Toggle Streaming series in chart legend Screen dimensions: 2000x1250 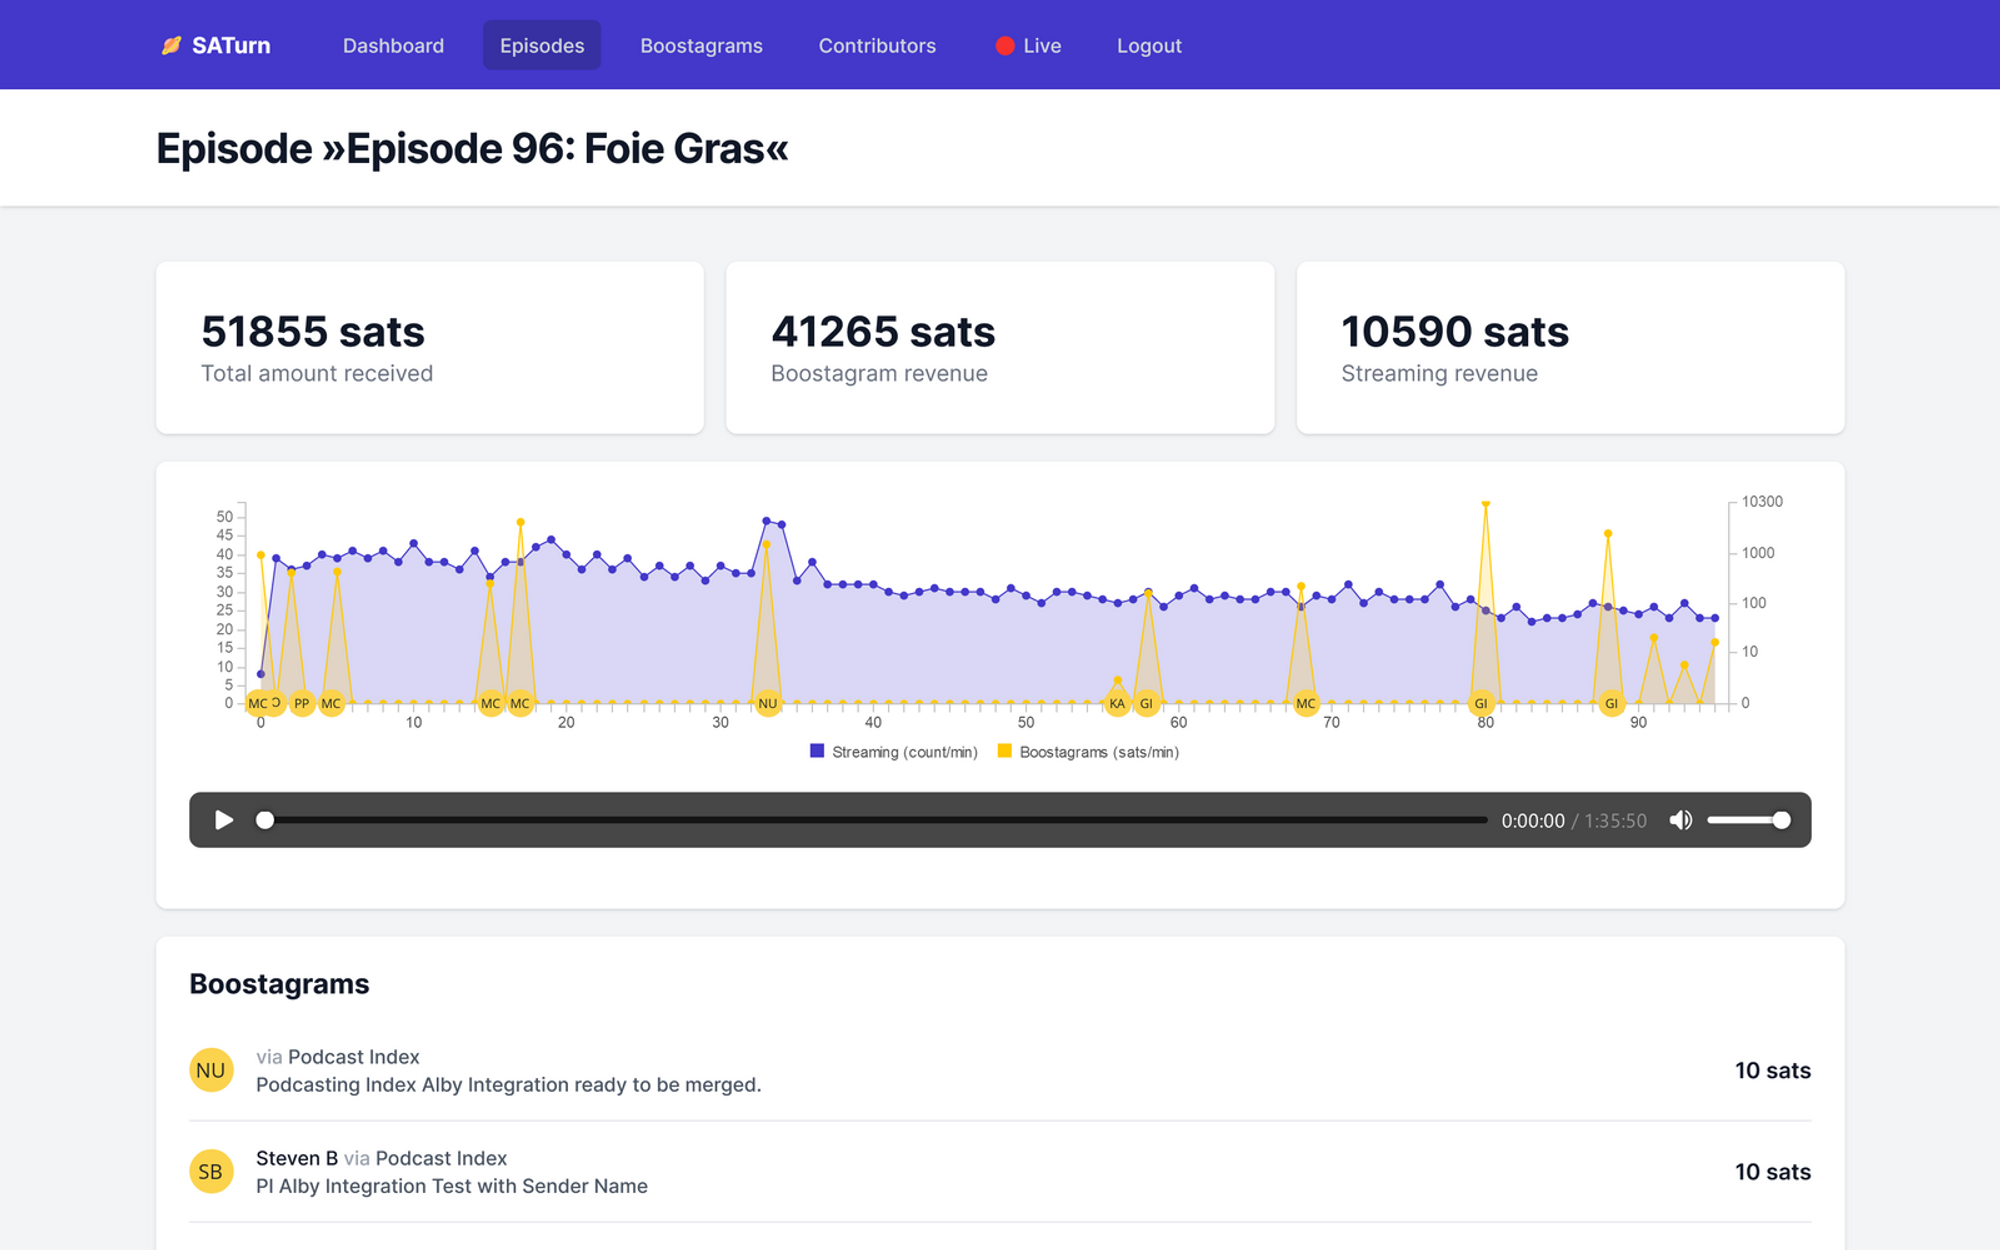click(893, 752)
